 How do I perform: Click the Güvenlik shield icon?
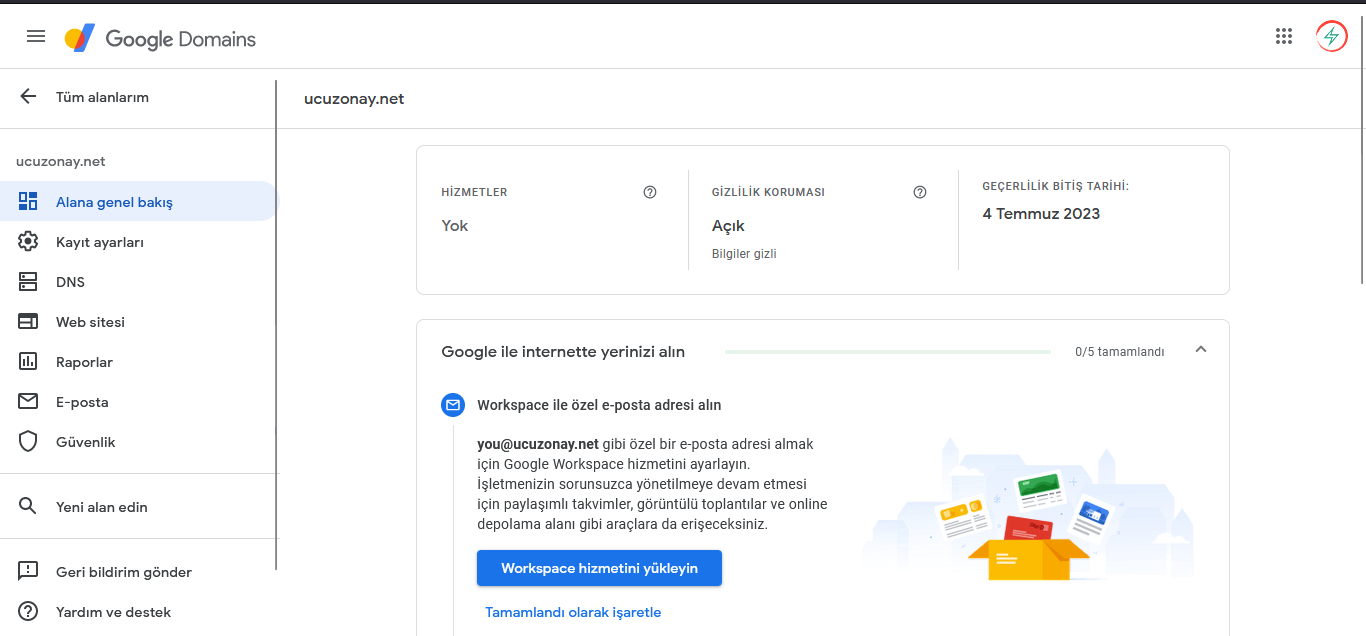pyautogui.click(x=28, y=442)
